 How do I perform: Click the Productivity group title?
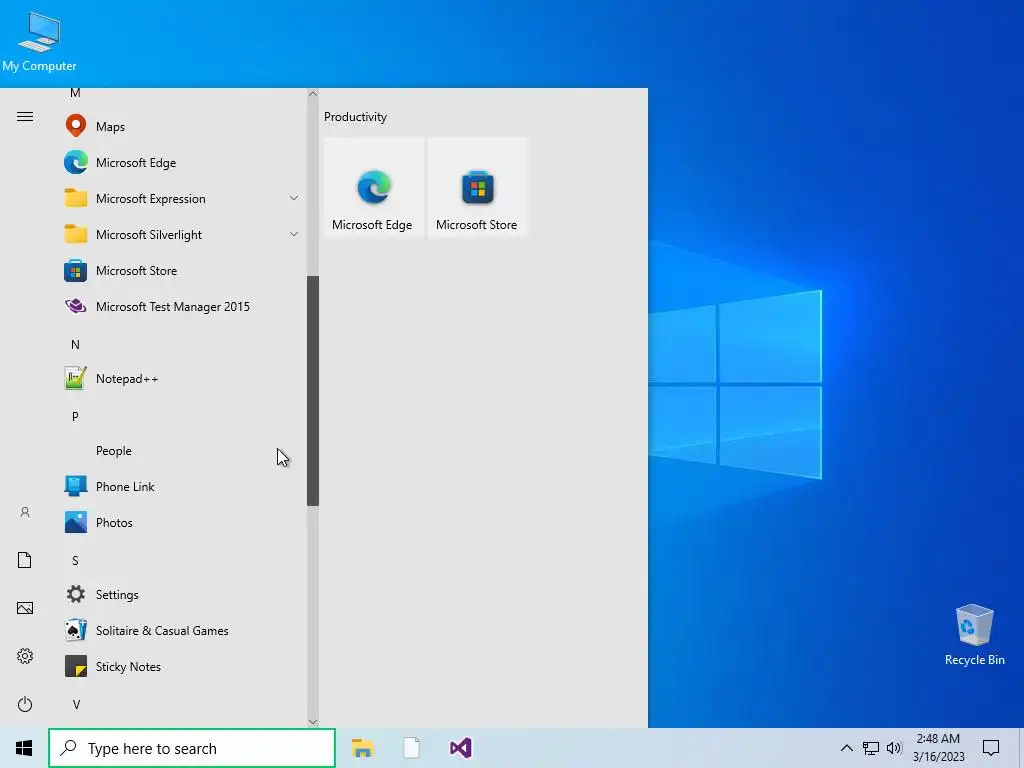pyautogui.click(x=355, y=117)
